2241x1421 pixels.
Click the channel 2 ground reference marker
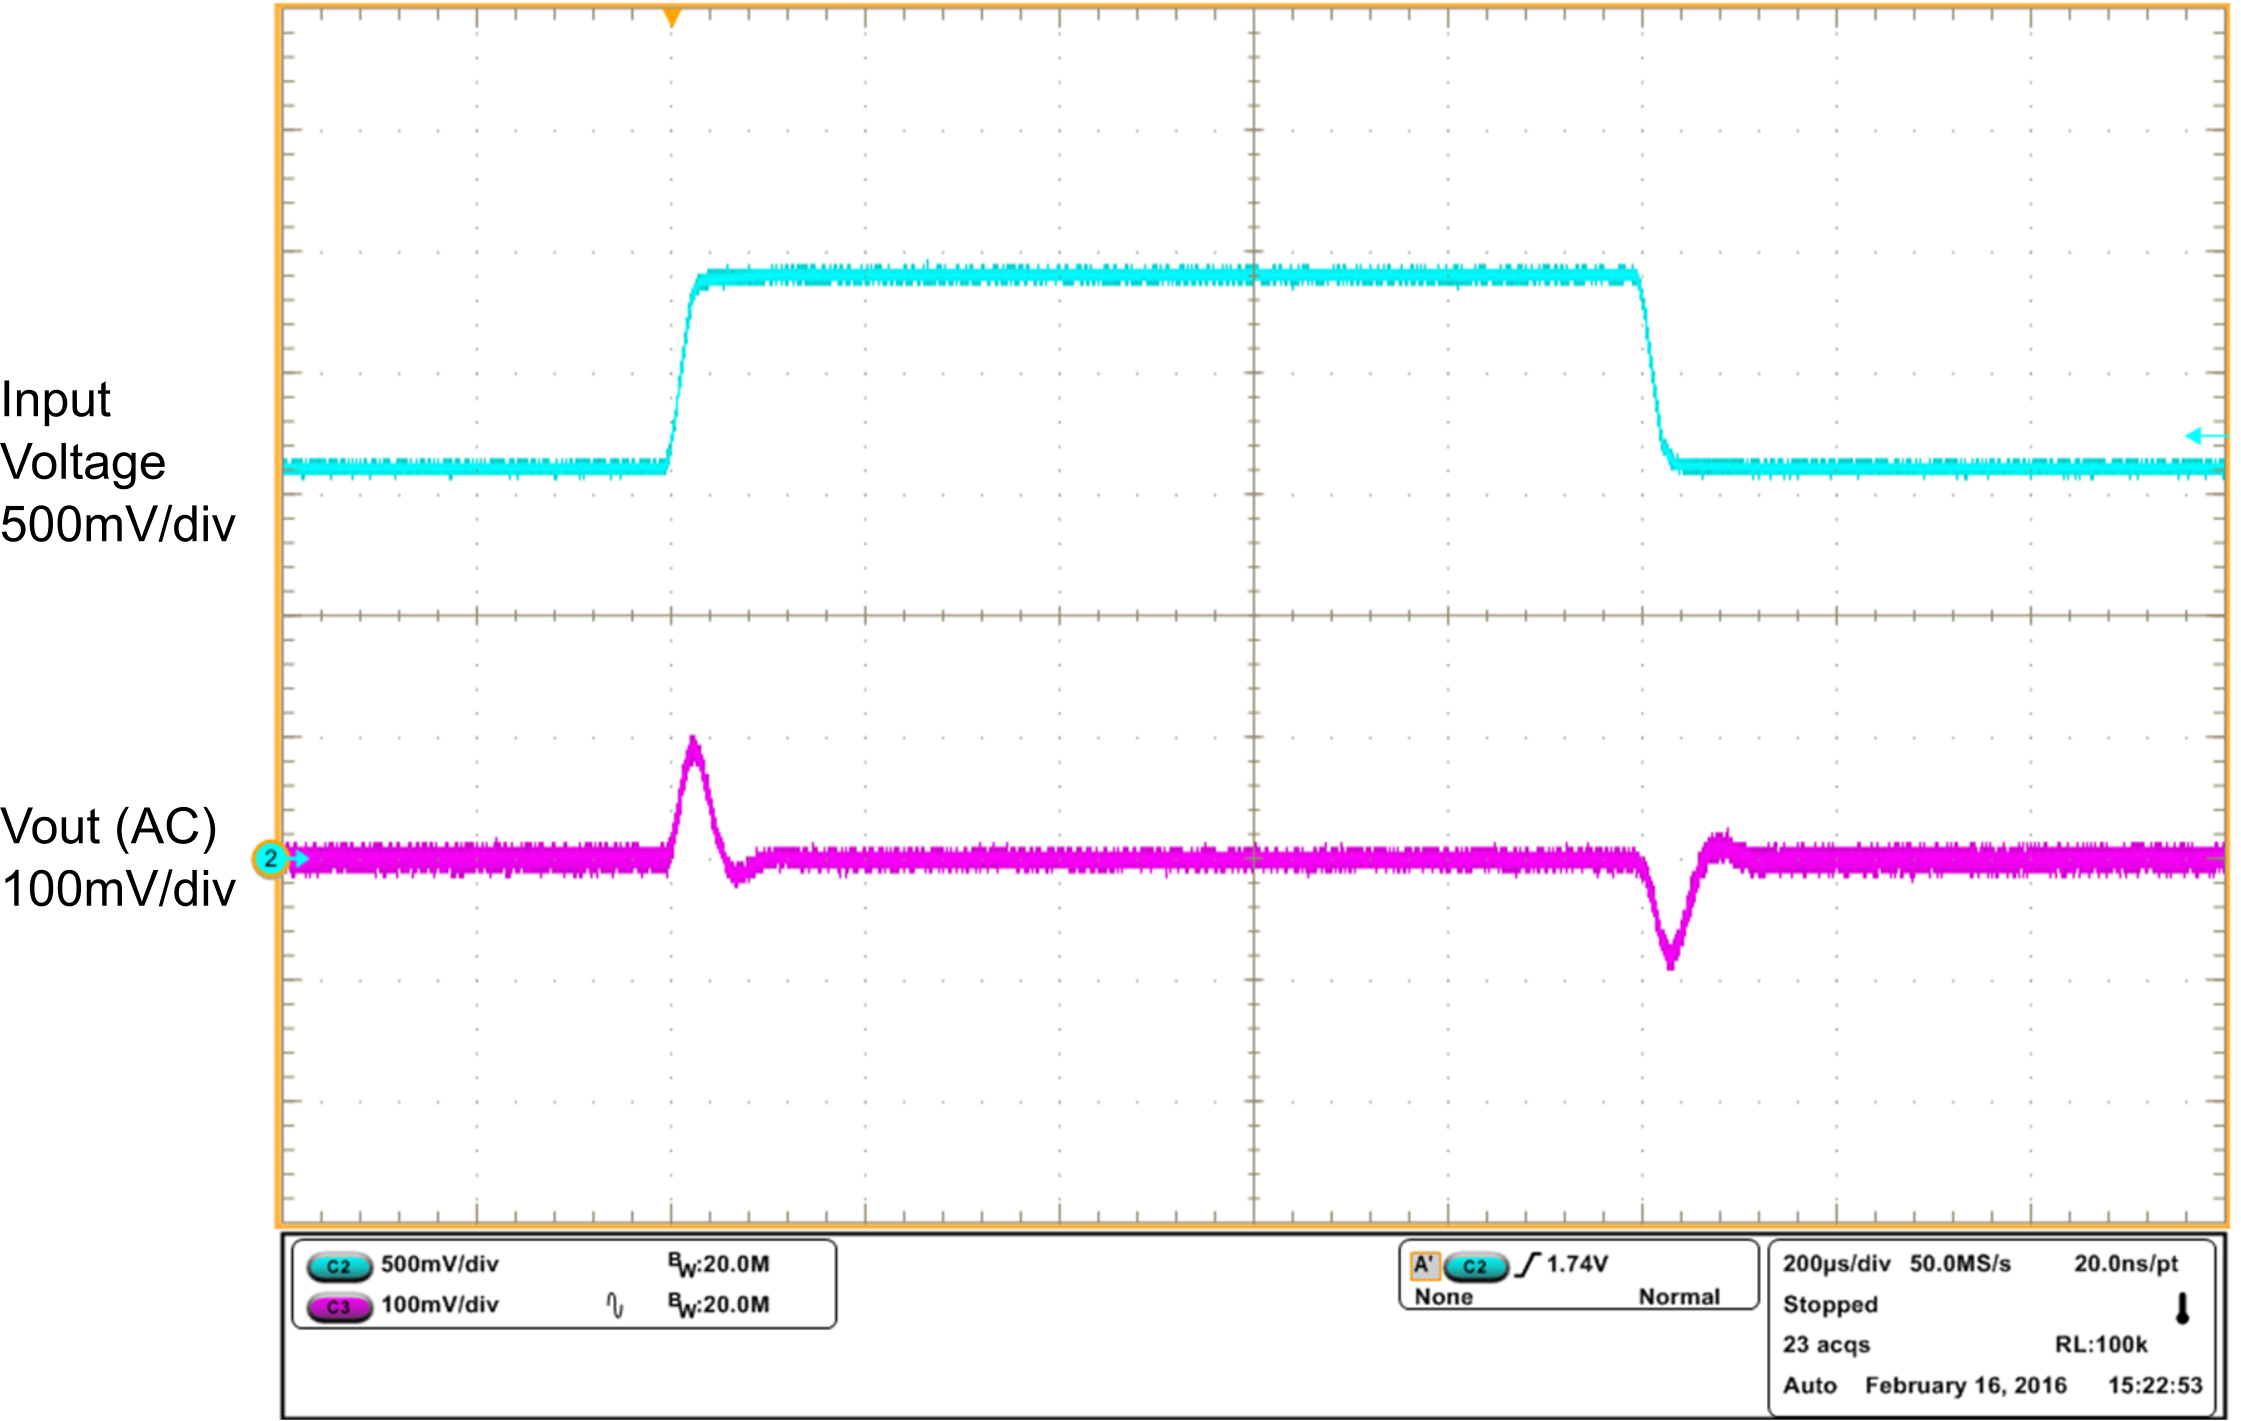(272, 858)
